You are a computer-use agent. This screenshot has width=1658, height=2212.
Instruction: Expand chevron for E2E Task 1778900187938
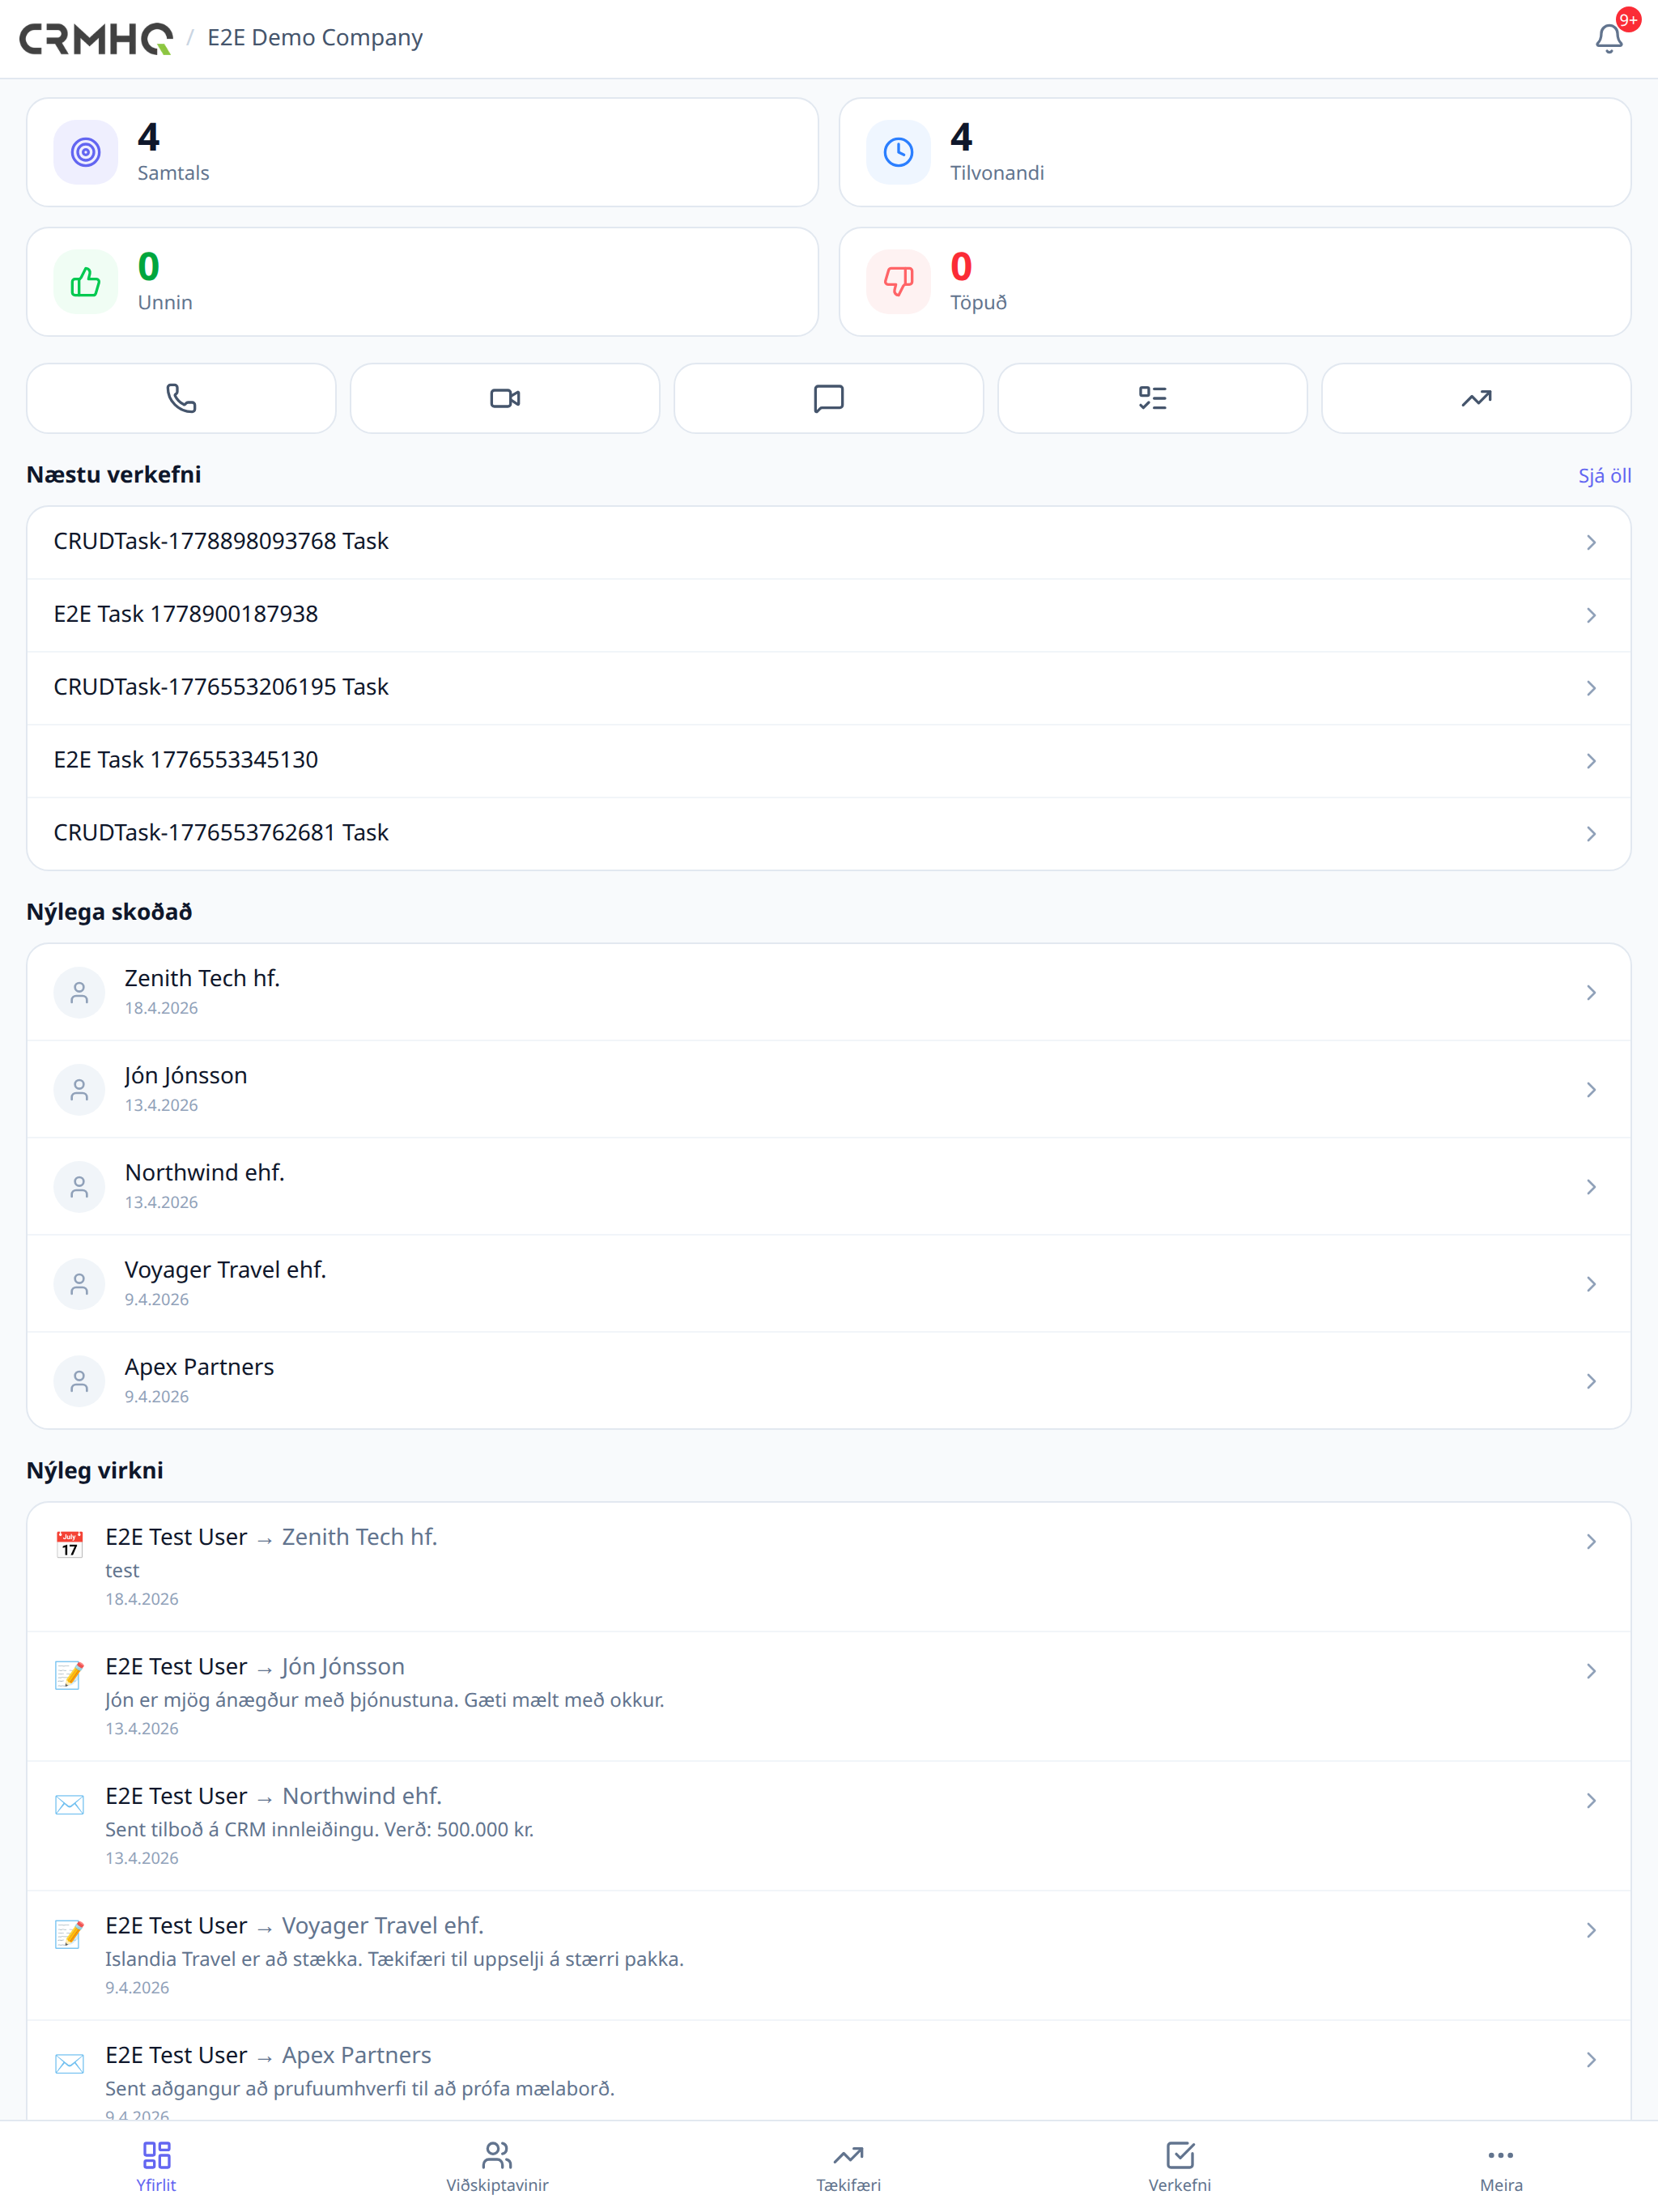(x=1590, y=615)
